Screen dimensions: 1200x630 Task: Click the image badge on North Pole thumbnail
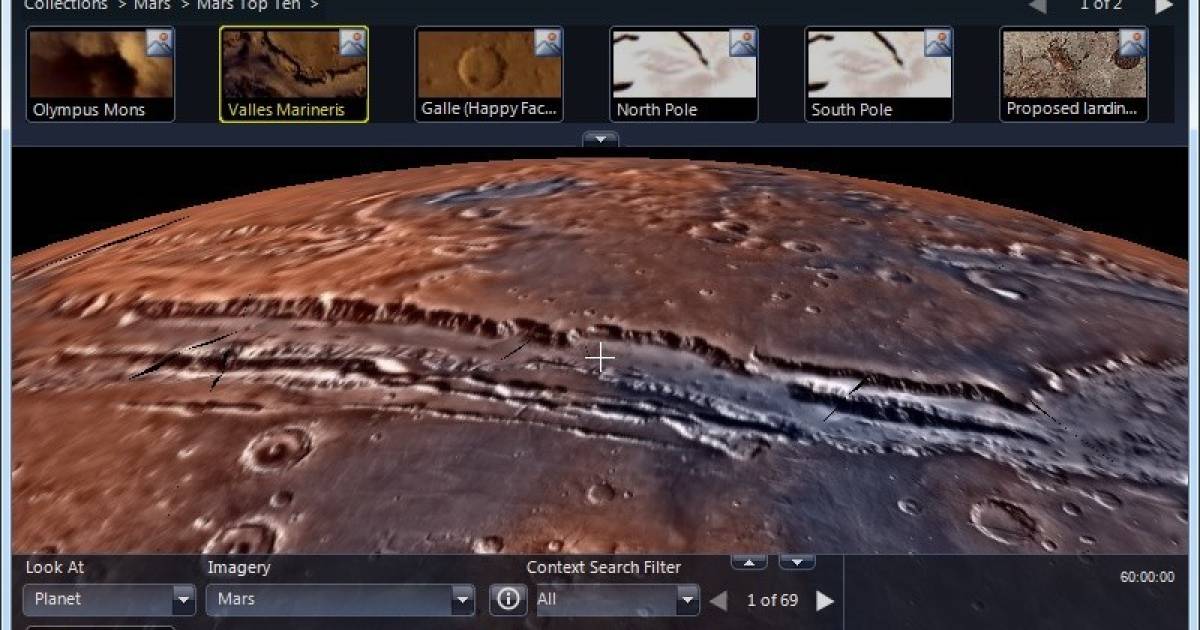pyautogui.click(x=744, y=40)
